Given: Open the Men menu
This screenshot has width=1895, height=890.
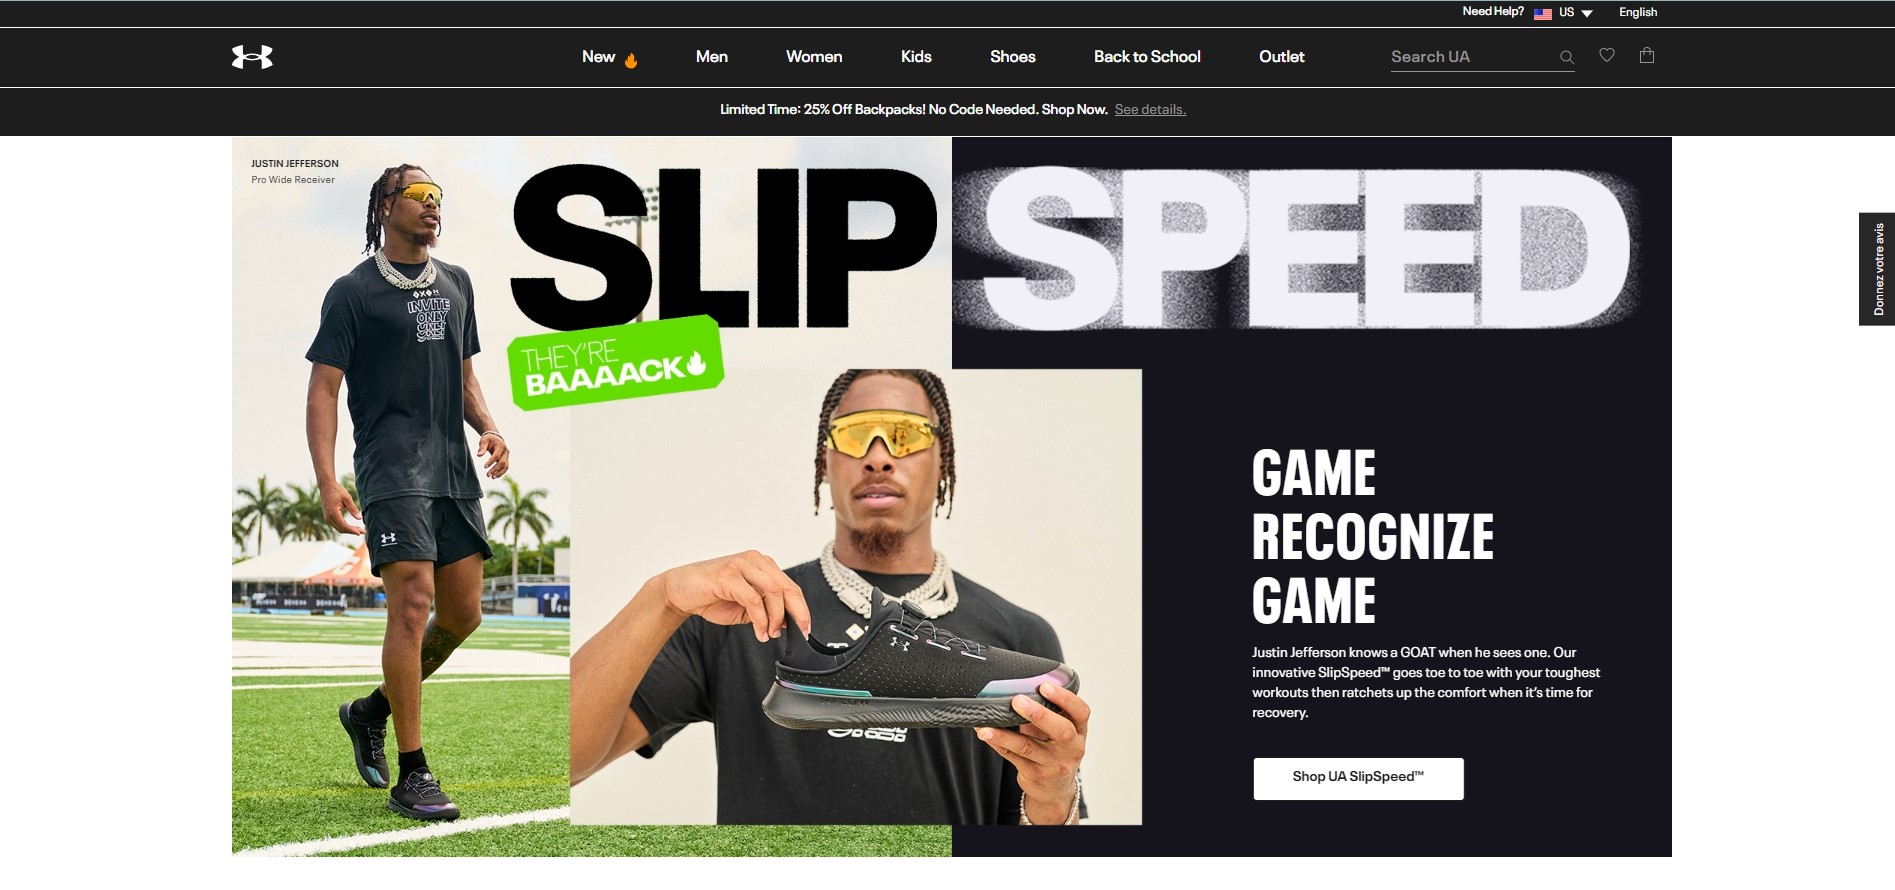Looking at the screenshot, I should [x=712, y=57].
